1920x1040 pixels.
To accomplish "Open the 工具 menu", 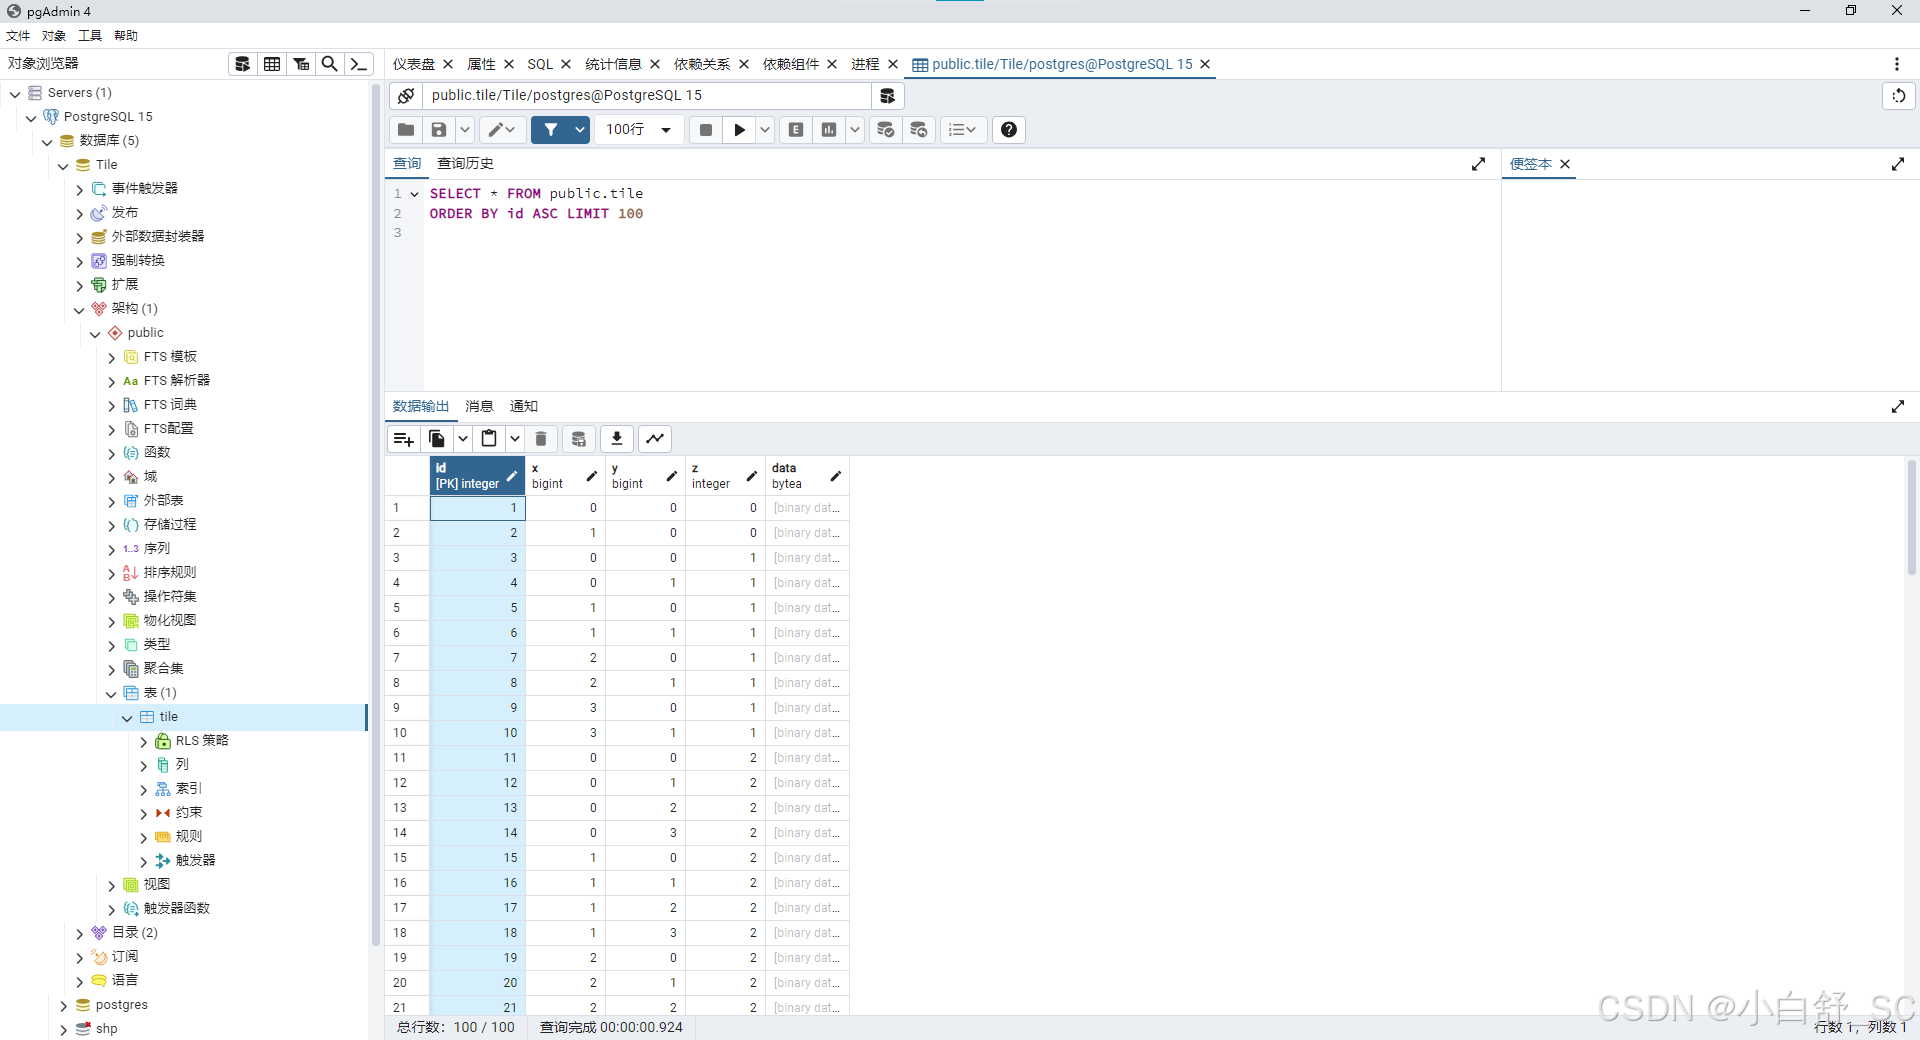I will click(x=90, y=36).
